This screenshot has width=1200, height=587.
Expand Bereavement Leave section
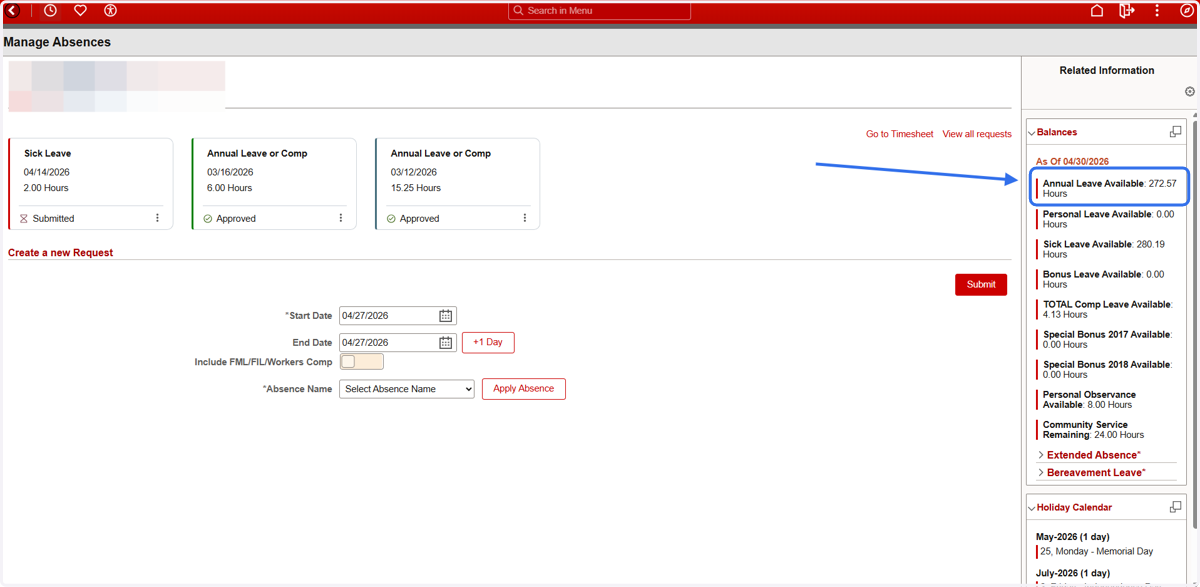pos(1096,472)
